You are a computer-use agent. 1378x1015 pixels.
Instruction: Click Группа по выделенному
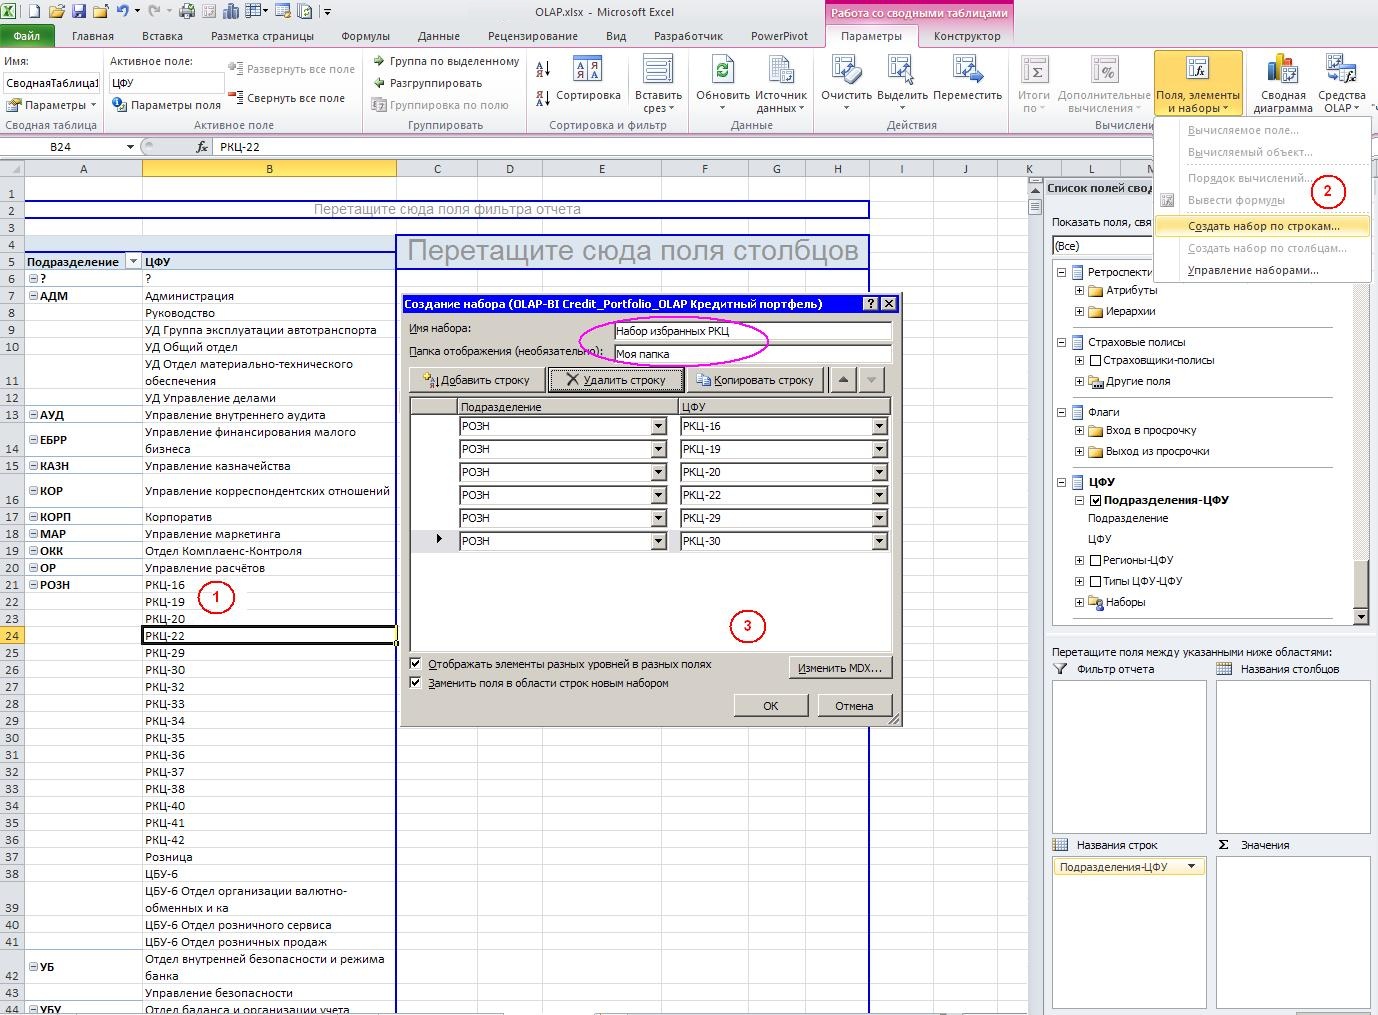pyautogui.click(x=446, y=61)
